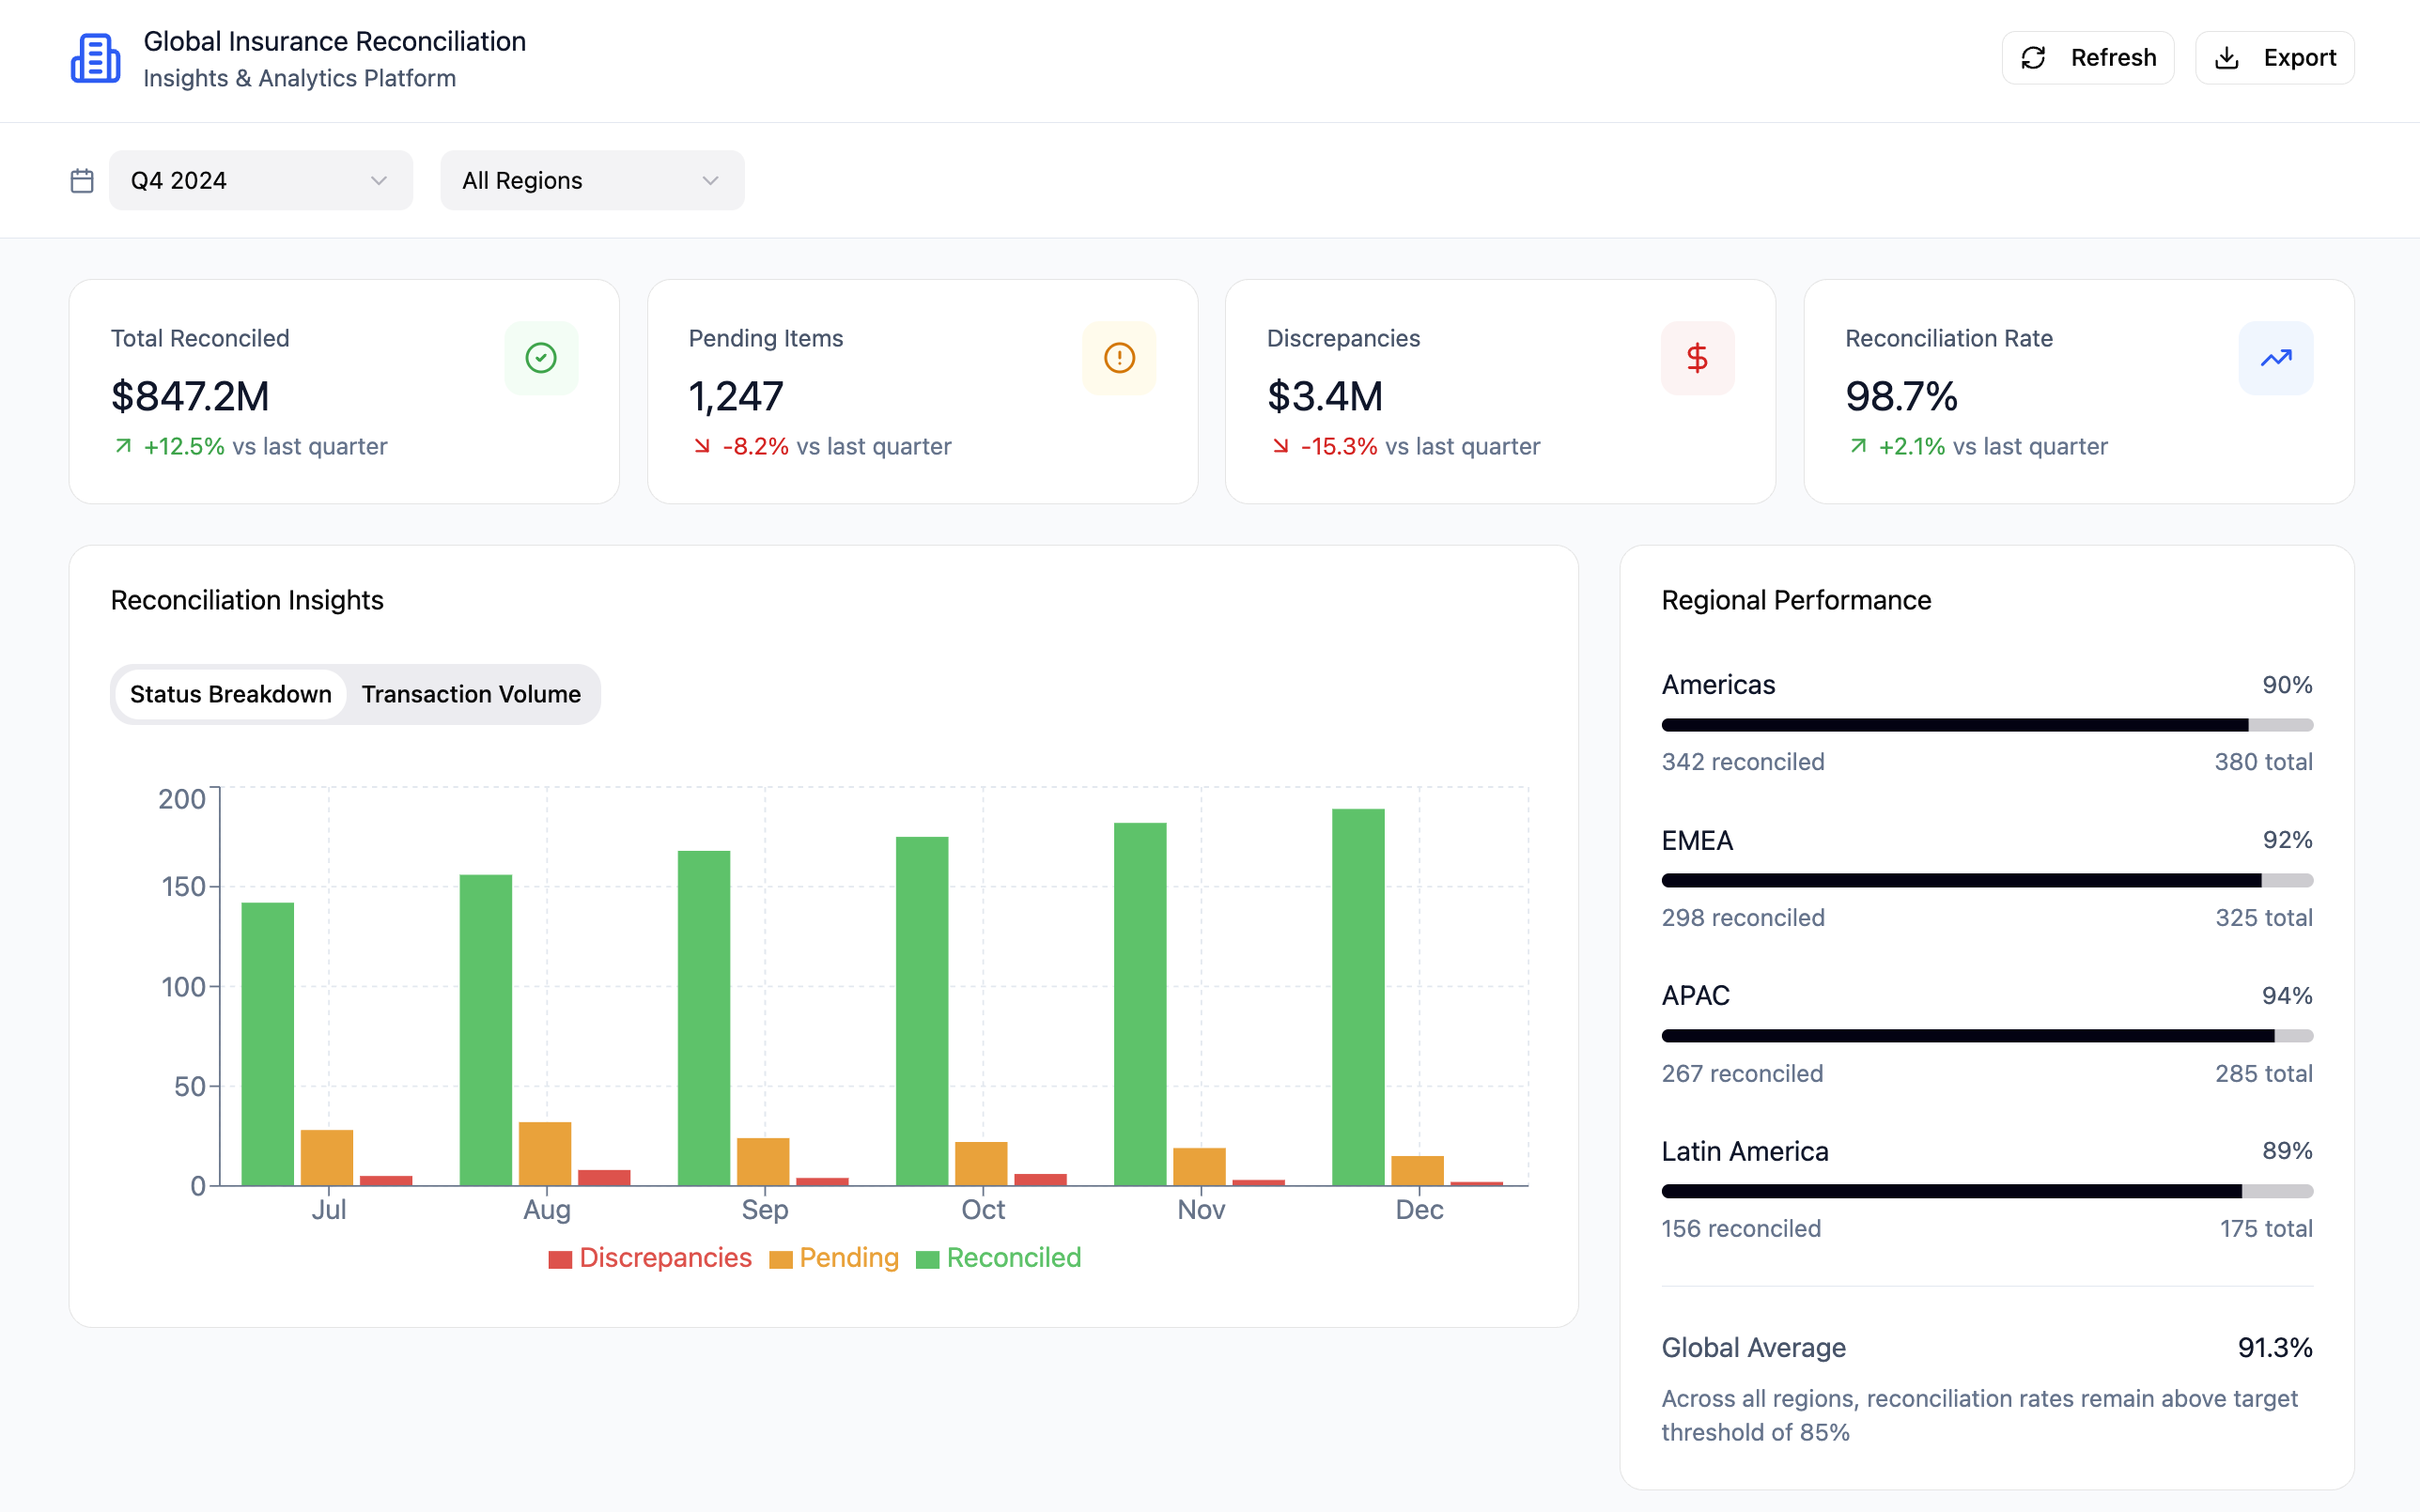The height and width of the screenshot is (1512, 2420).
Task: Click the green check icon on Total Reconciled card
Action: pyautogui.click(x=540, y=357)
